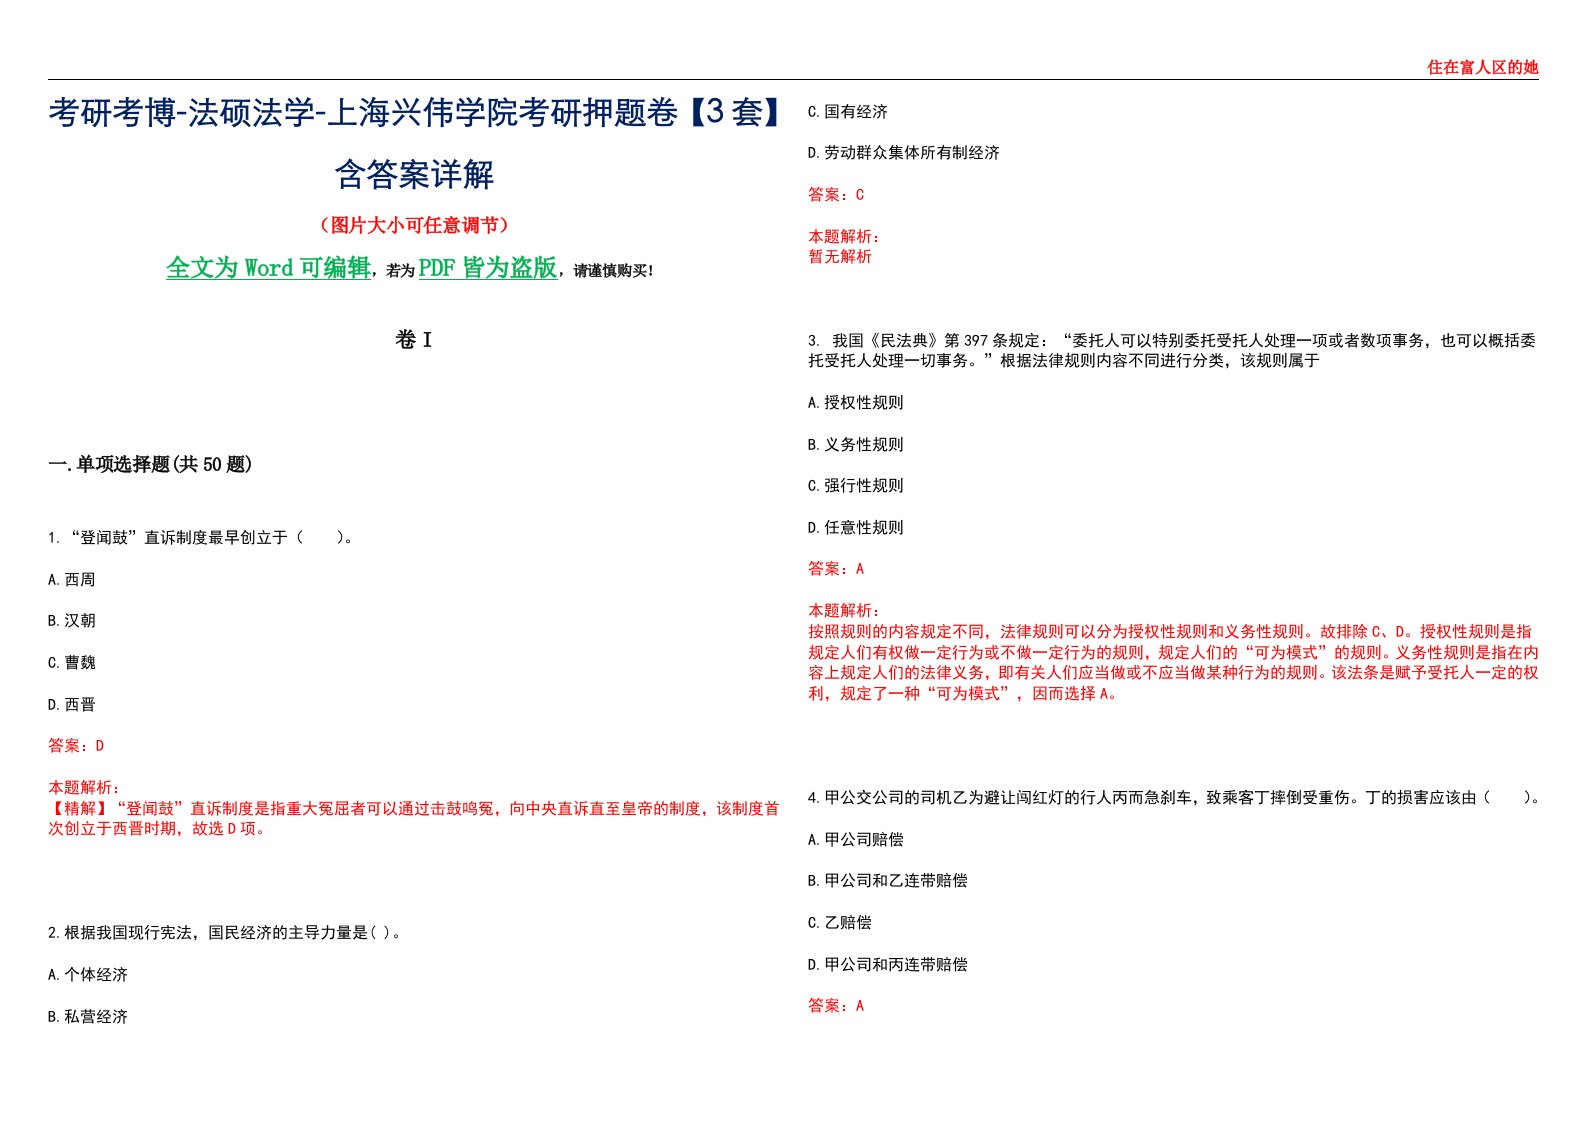Viewport: 1587px width, 1122px height.
Task: Click the header text '住在富人区的她'
Action: coord(1482,67)
